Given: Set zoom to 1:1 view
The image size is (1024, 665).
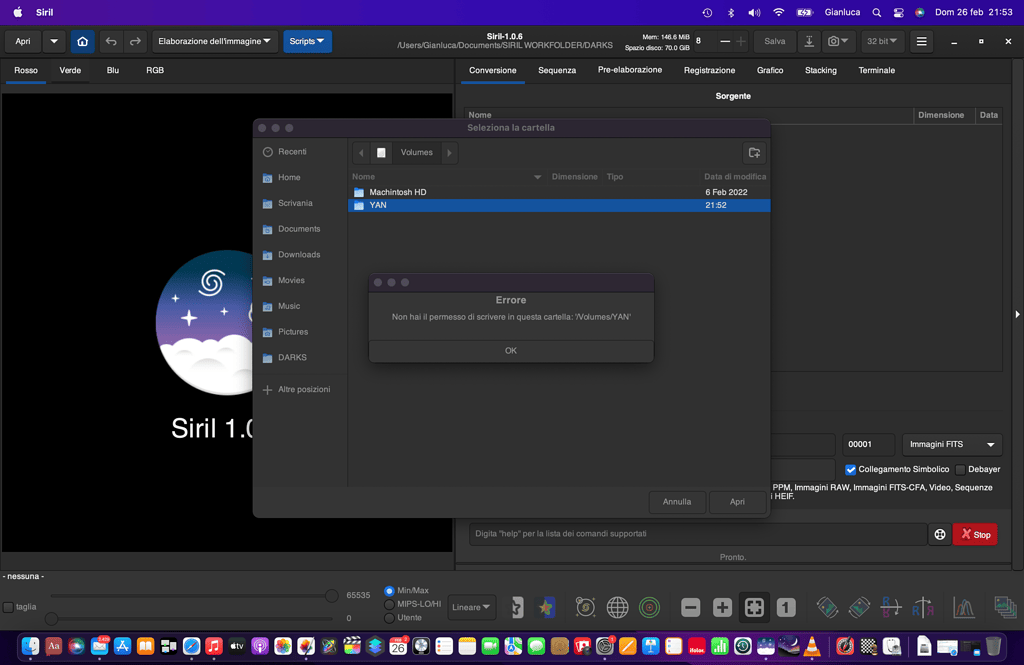Looking at the screenshot, I should tap(786, 606).
